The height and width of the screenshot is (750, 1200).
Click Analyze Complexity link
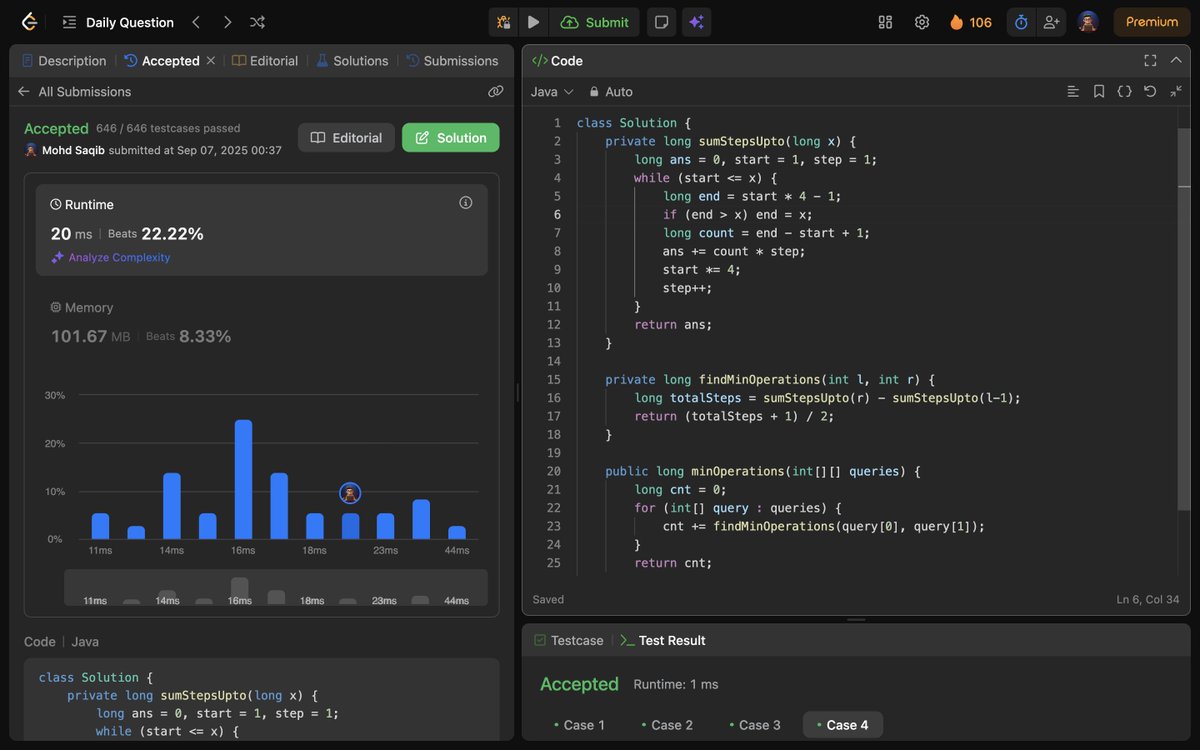point(111,258)
